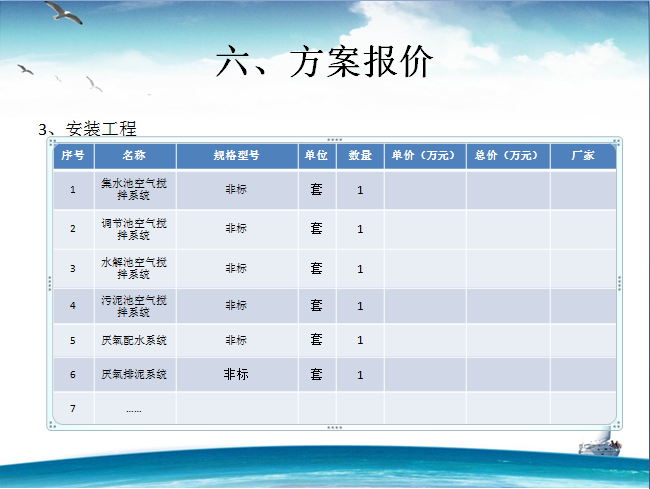Select the …… placeholder cell in row 7
This screenshot has width=650, height=489.
click(135, 409)
